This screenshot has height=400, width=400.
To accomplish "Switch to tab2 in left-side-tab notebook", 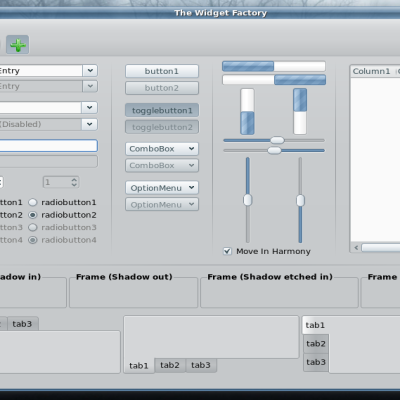I will 316,344.
